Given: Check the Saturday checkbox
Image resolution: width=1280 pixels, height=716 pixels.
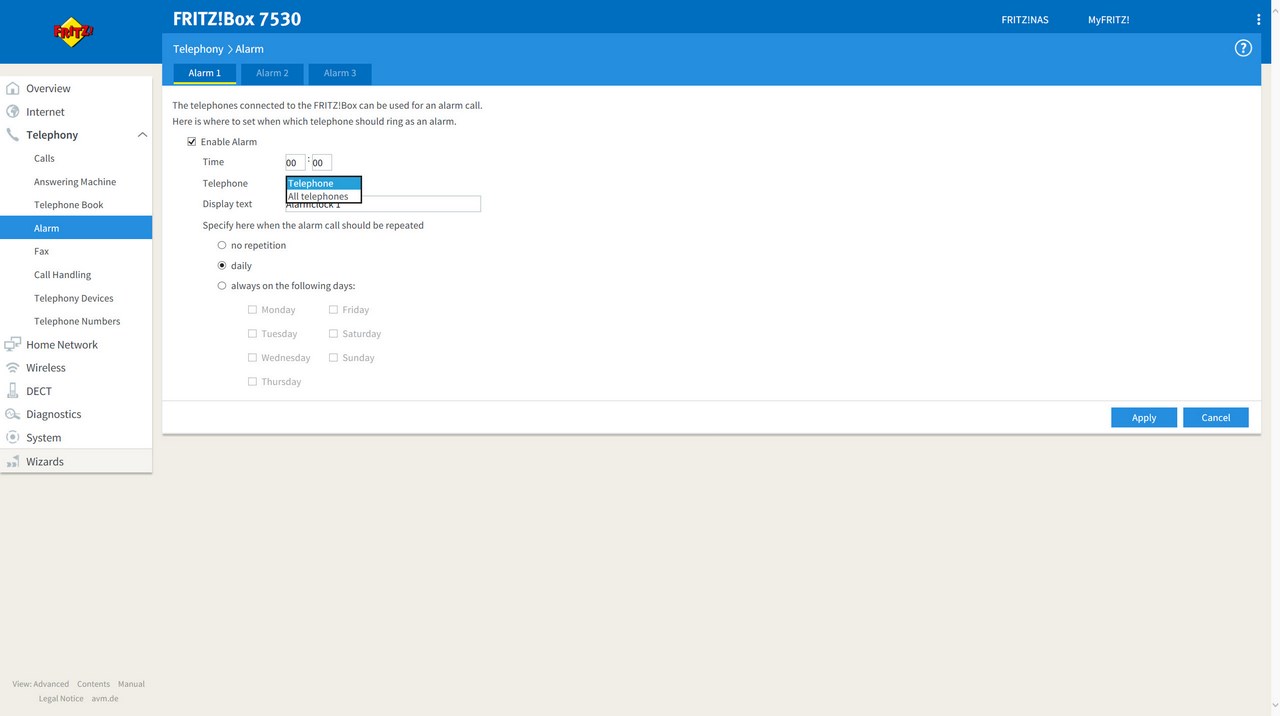Looking at the screenshot, I should point(333,334).
